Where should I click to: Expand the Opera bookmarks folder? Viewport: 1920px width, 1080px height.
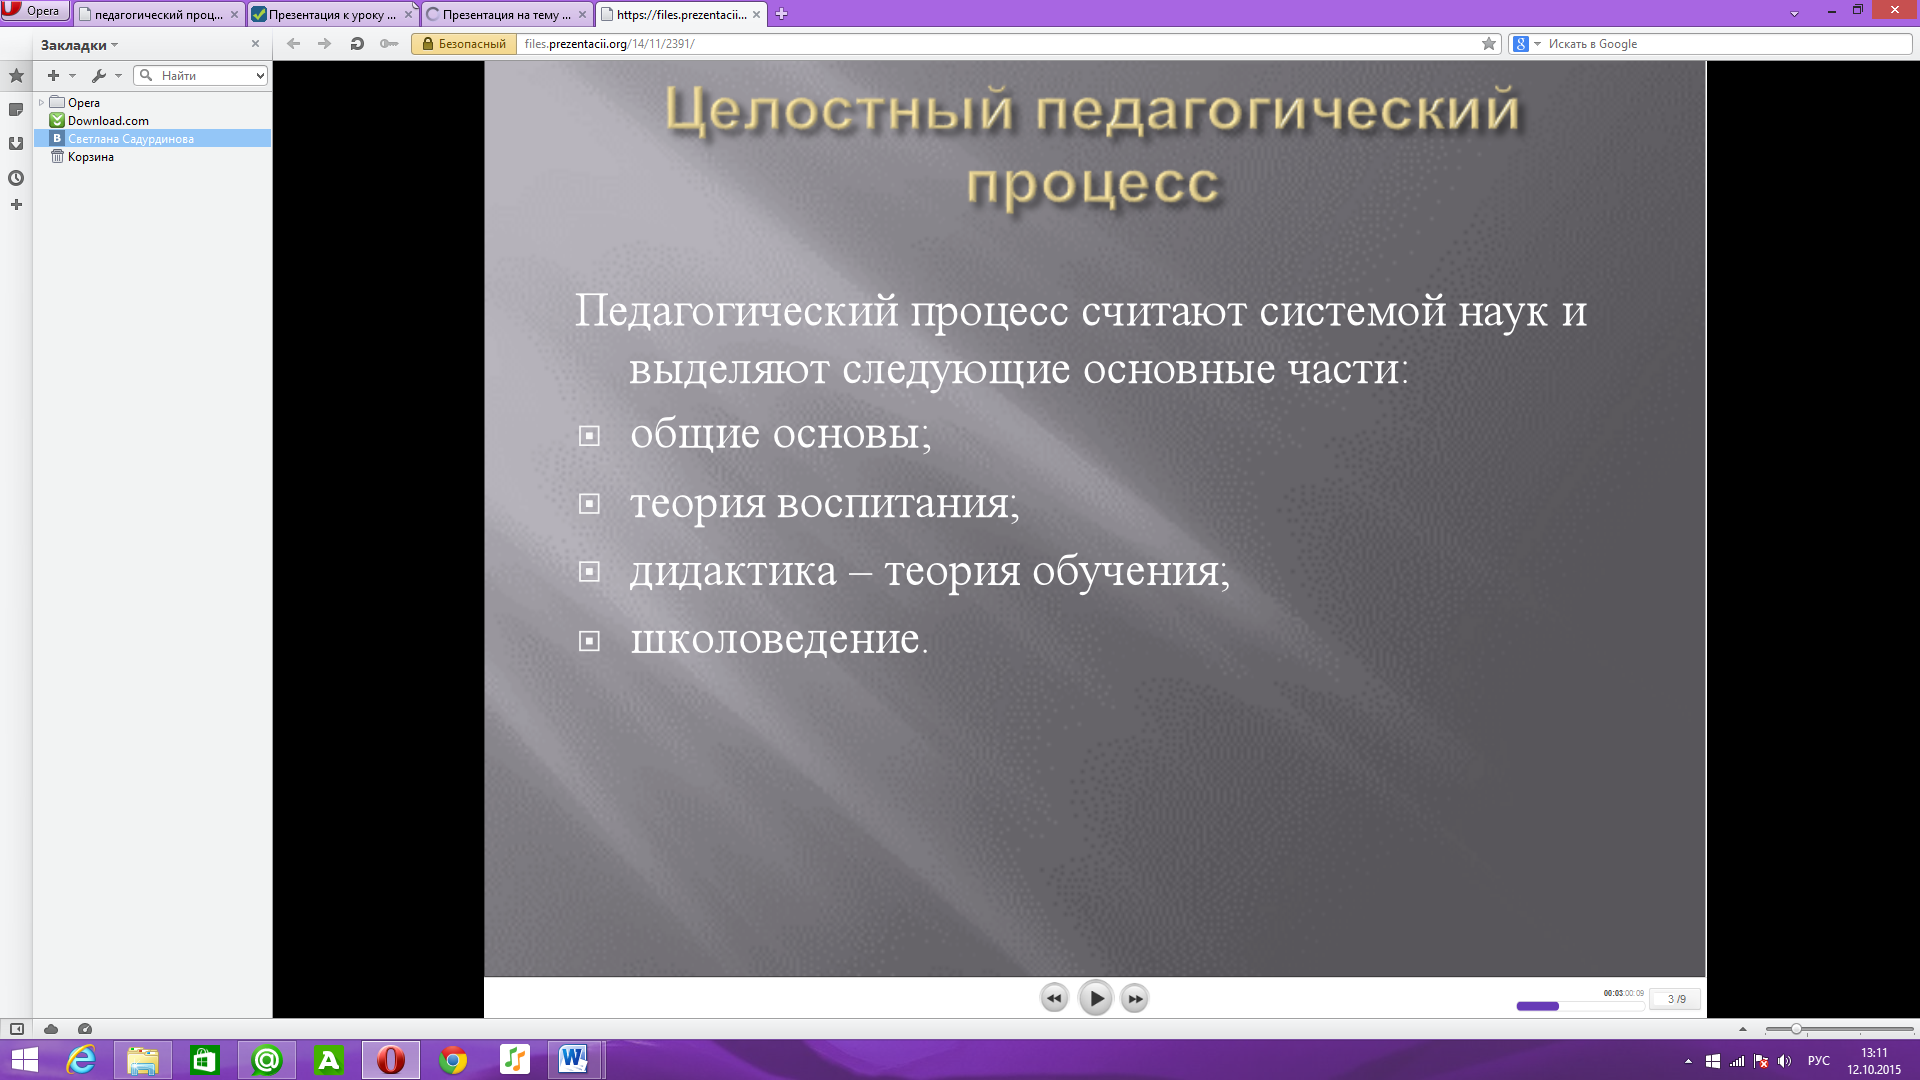[x=41, y=103]
